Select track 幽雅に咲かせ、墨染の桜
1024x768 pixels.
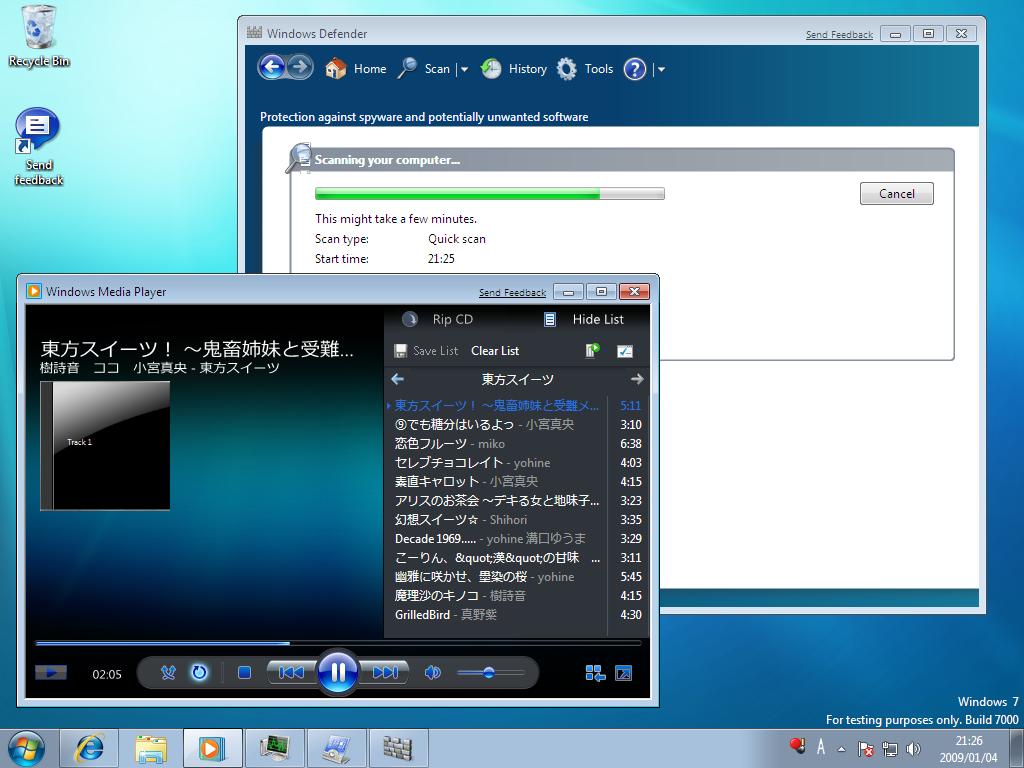coord(517,577)
